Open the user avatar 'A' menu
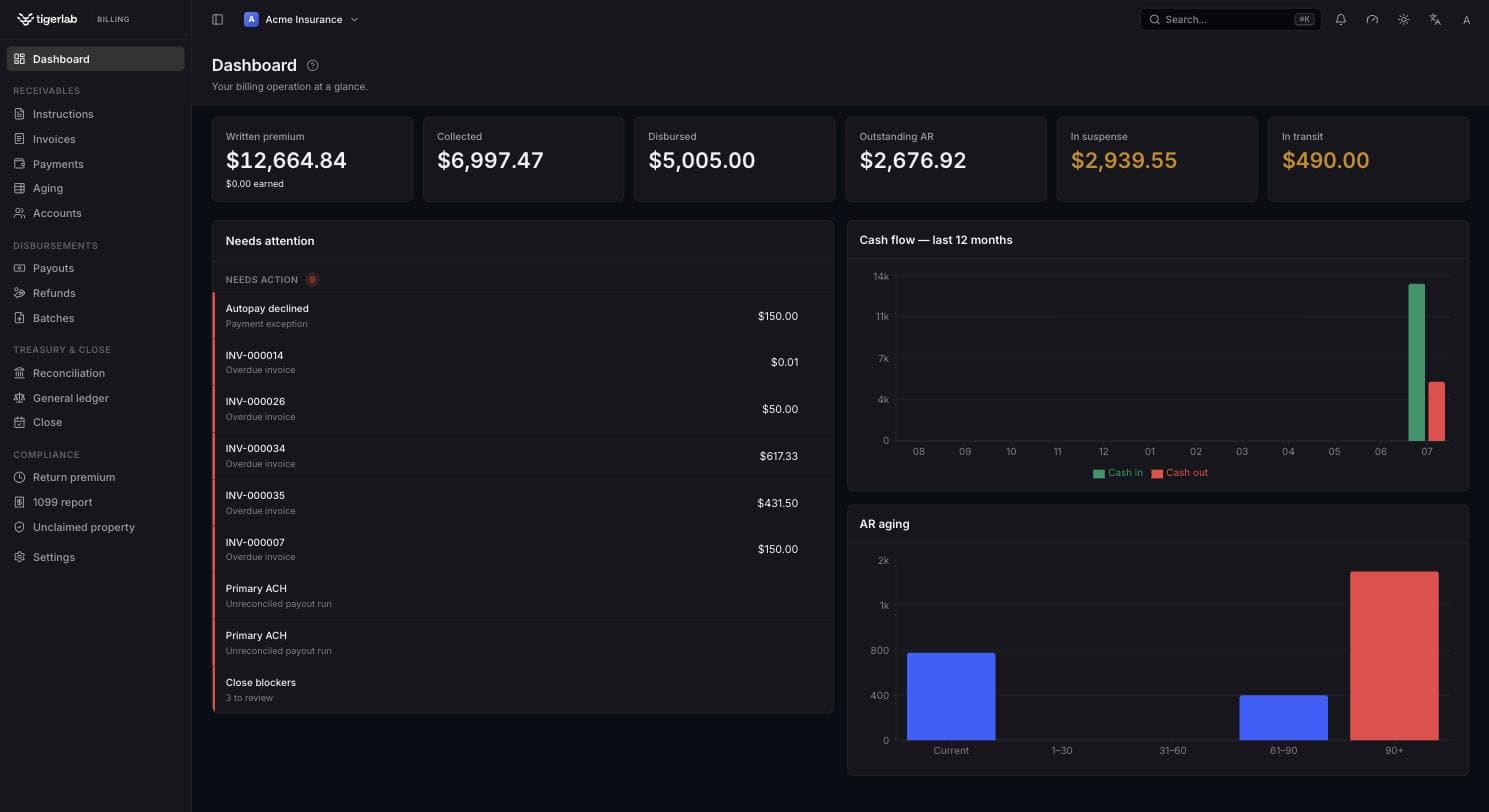 pos(1466,19)
